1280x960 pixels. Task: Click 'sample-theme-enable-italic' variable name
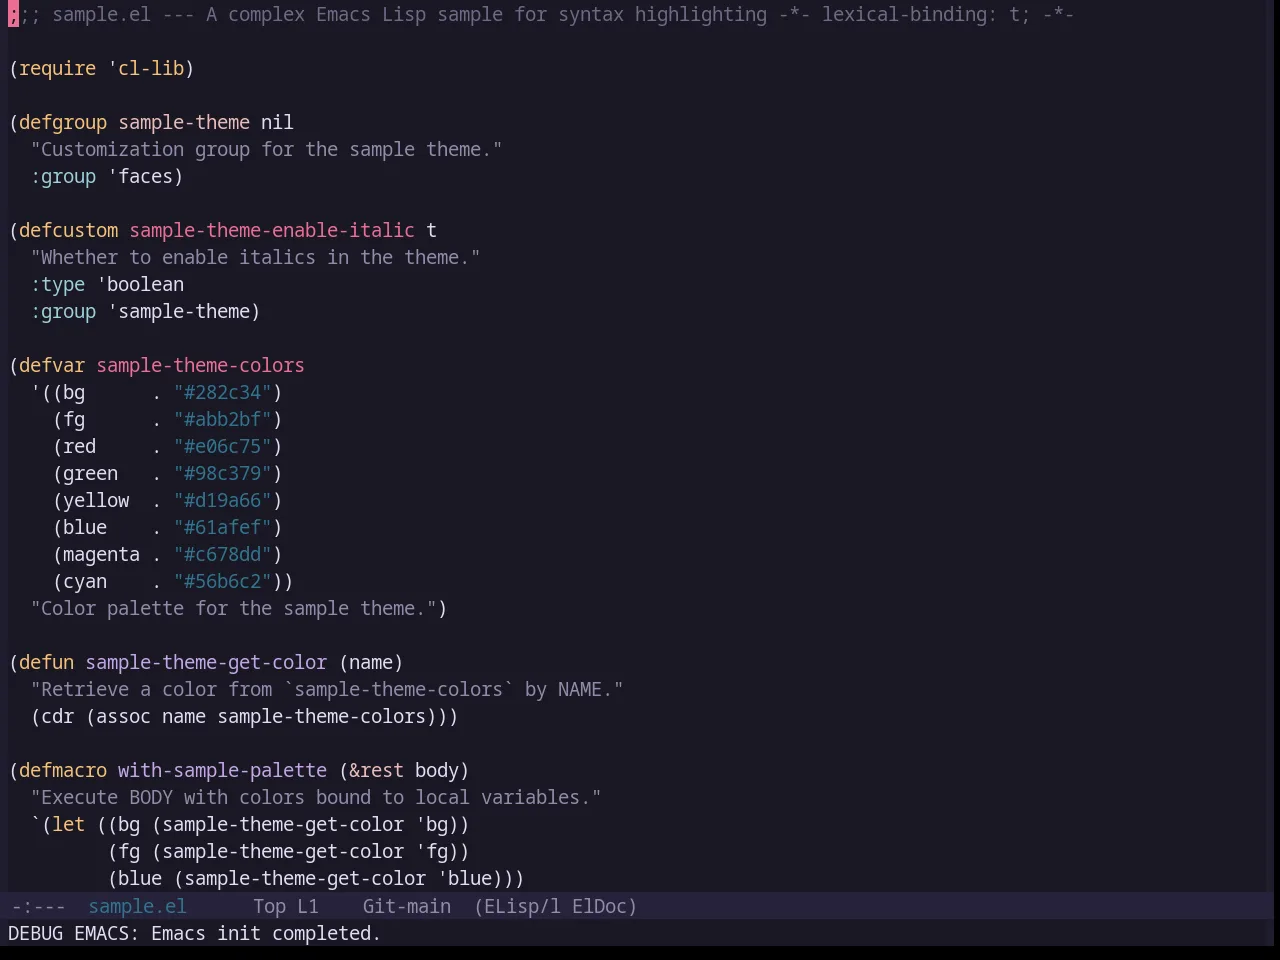(x=272, y=230)
